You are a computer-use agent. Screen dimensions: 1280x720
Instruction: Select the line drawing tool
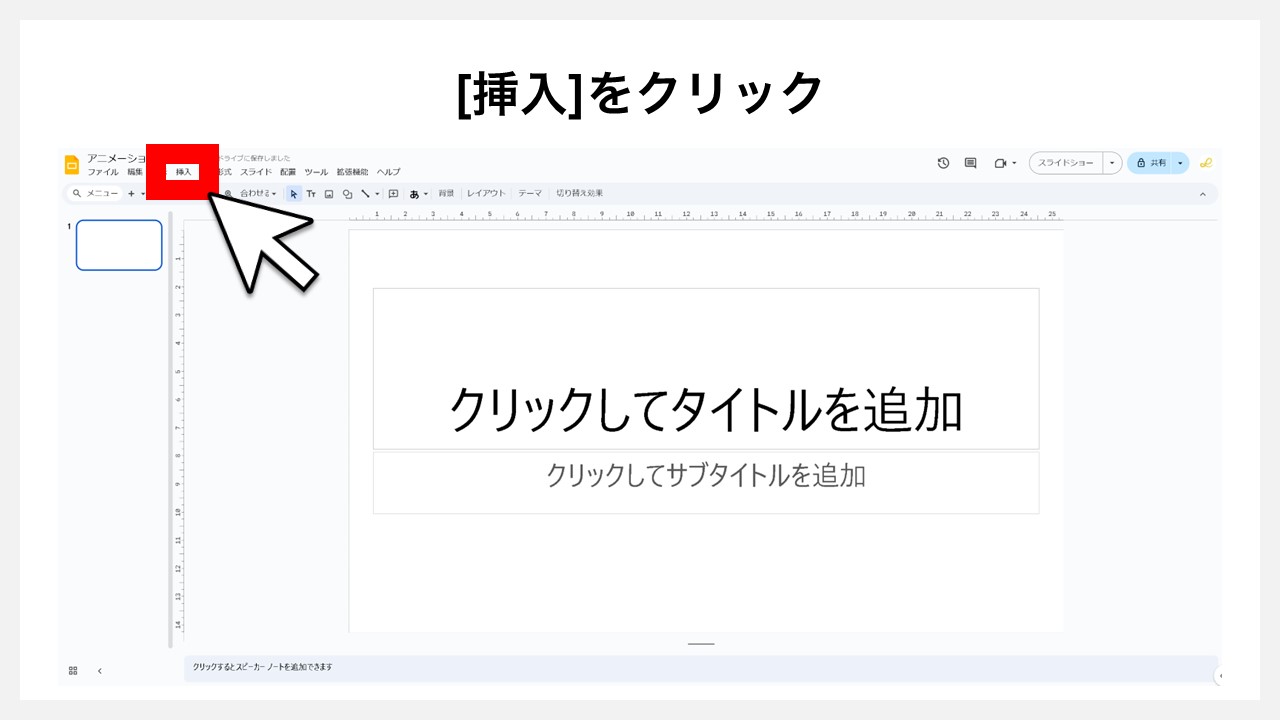click(366, 193)
